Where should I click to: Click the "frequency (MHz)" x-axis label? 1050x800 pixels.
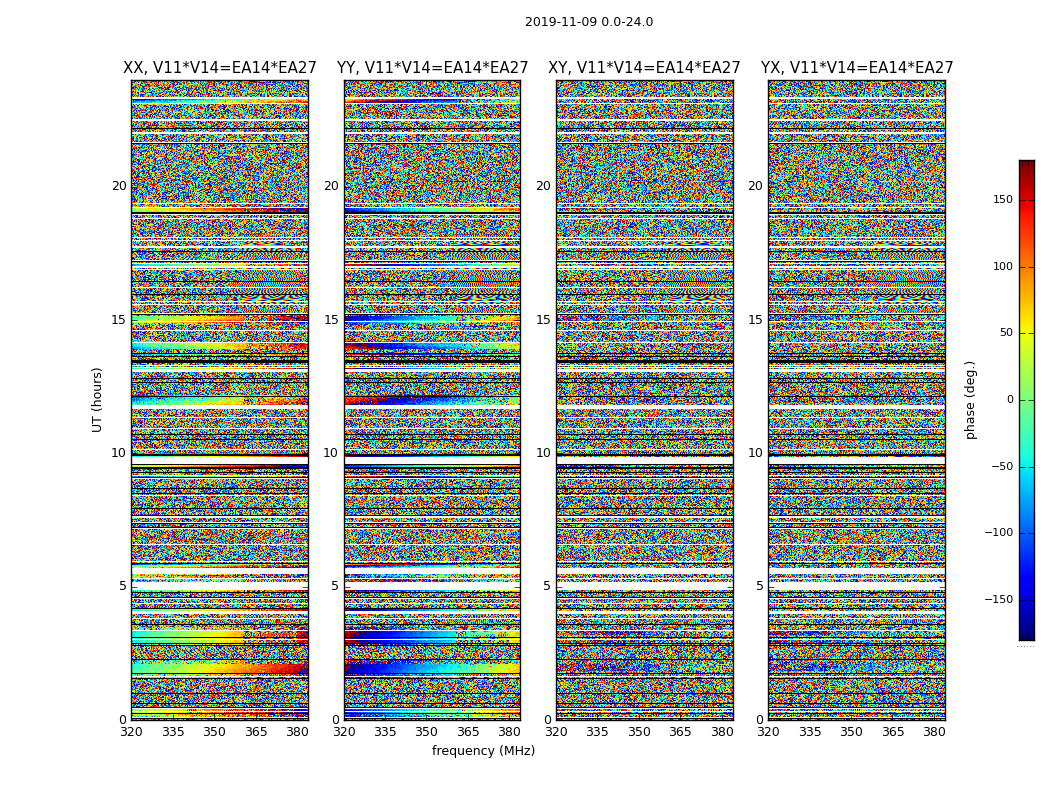tap(483, 750)
